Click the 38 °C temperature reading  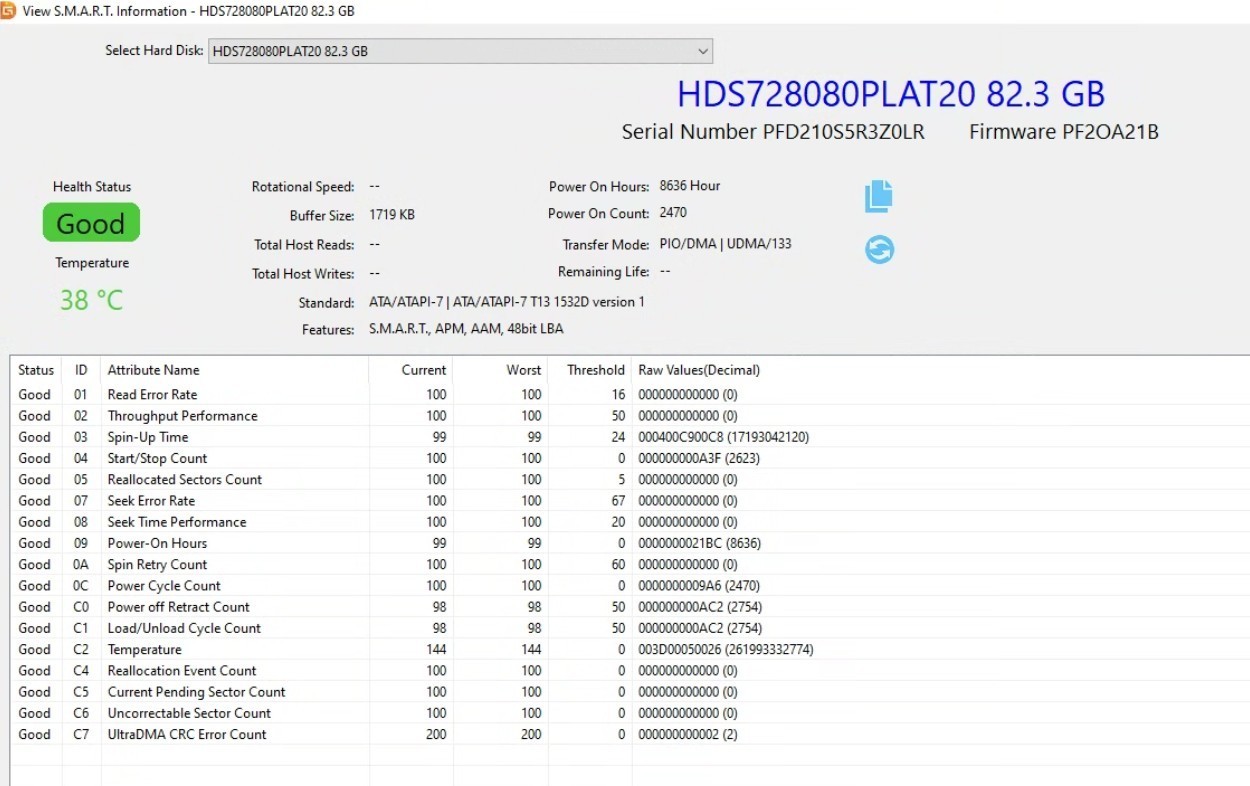pyautogui.click(x=91, y=300)
